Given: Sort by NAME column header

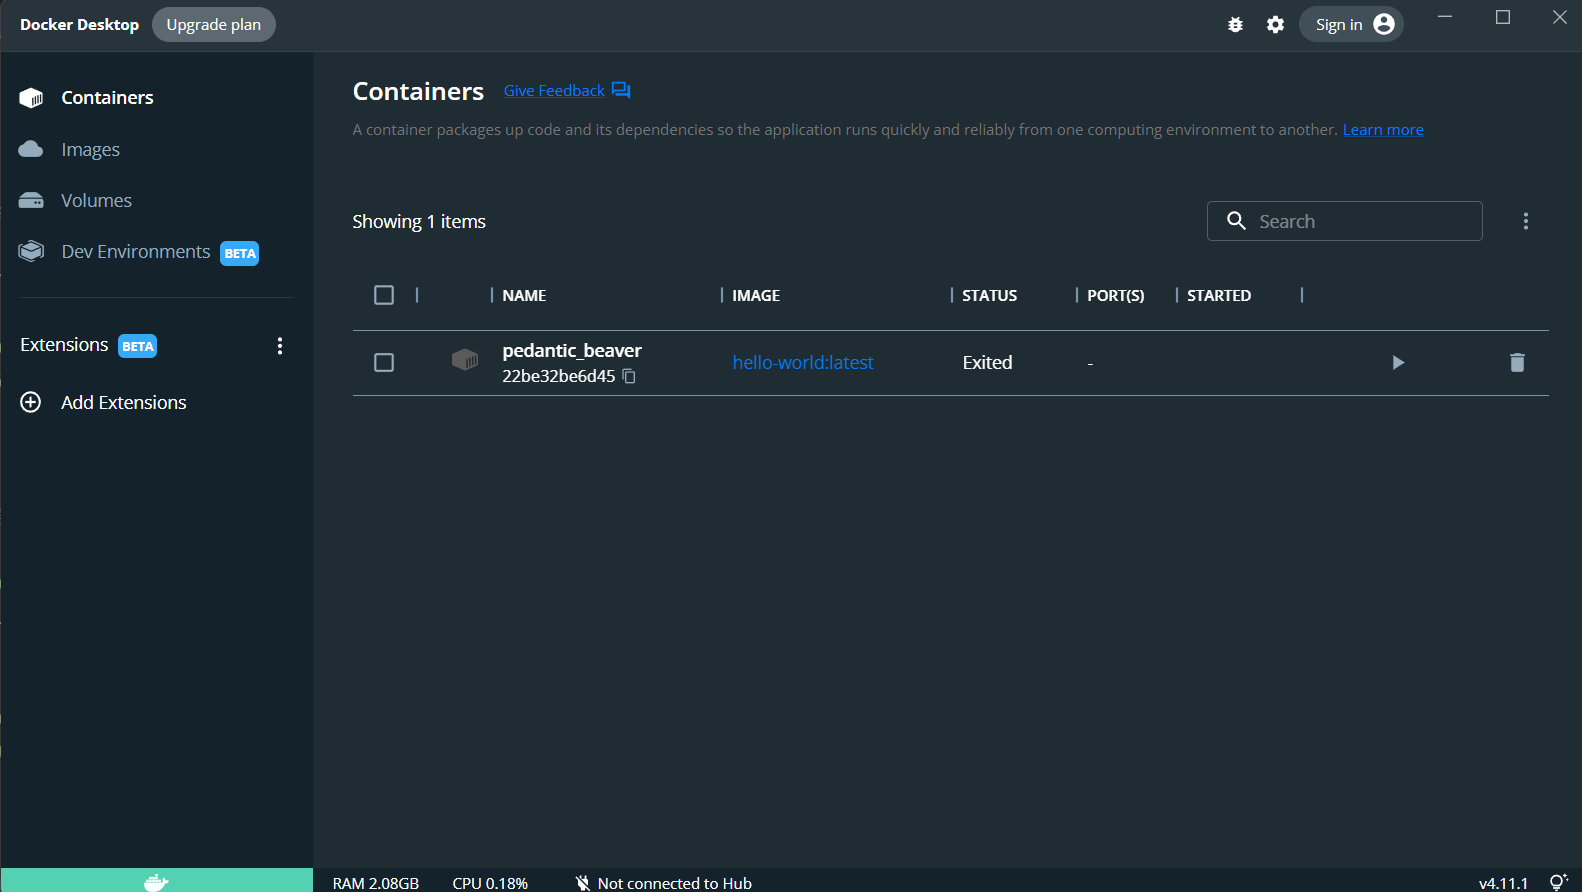Looking at the screenshot, I should (524, 296).
